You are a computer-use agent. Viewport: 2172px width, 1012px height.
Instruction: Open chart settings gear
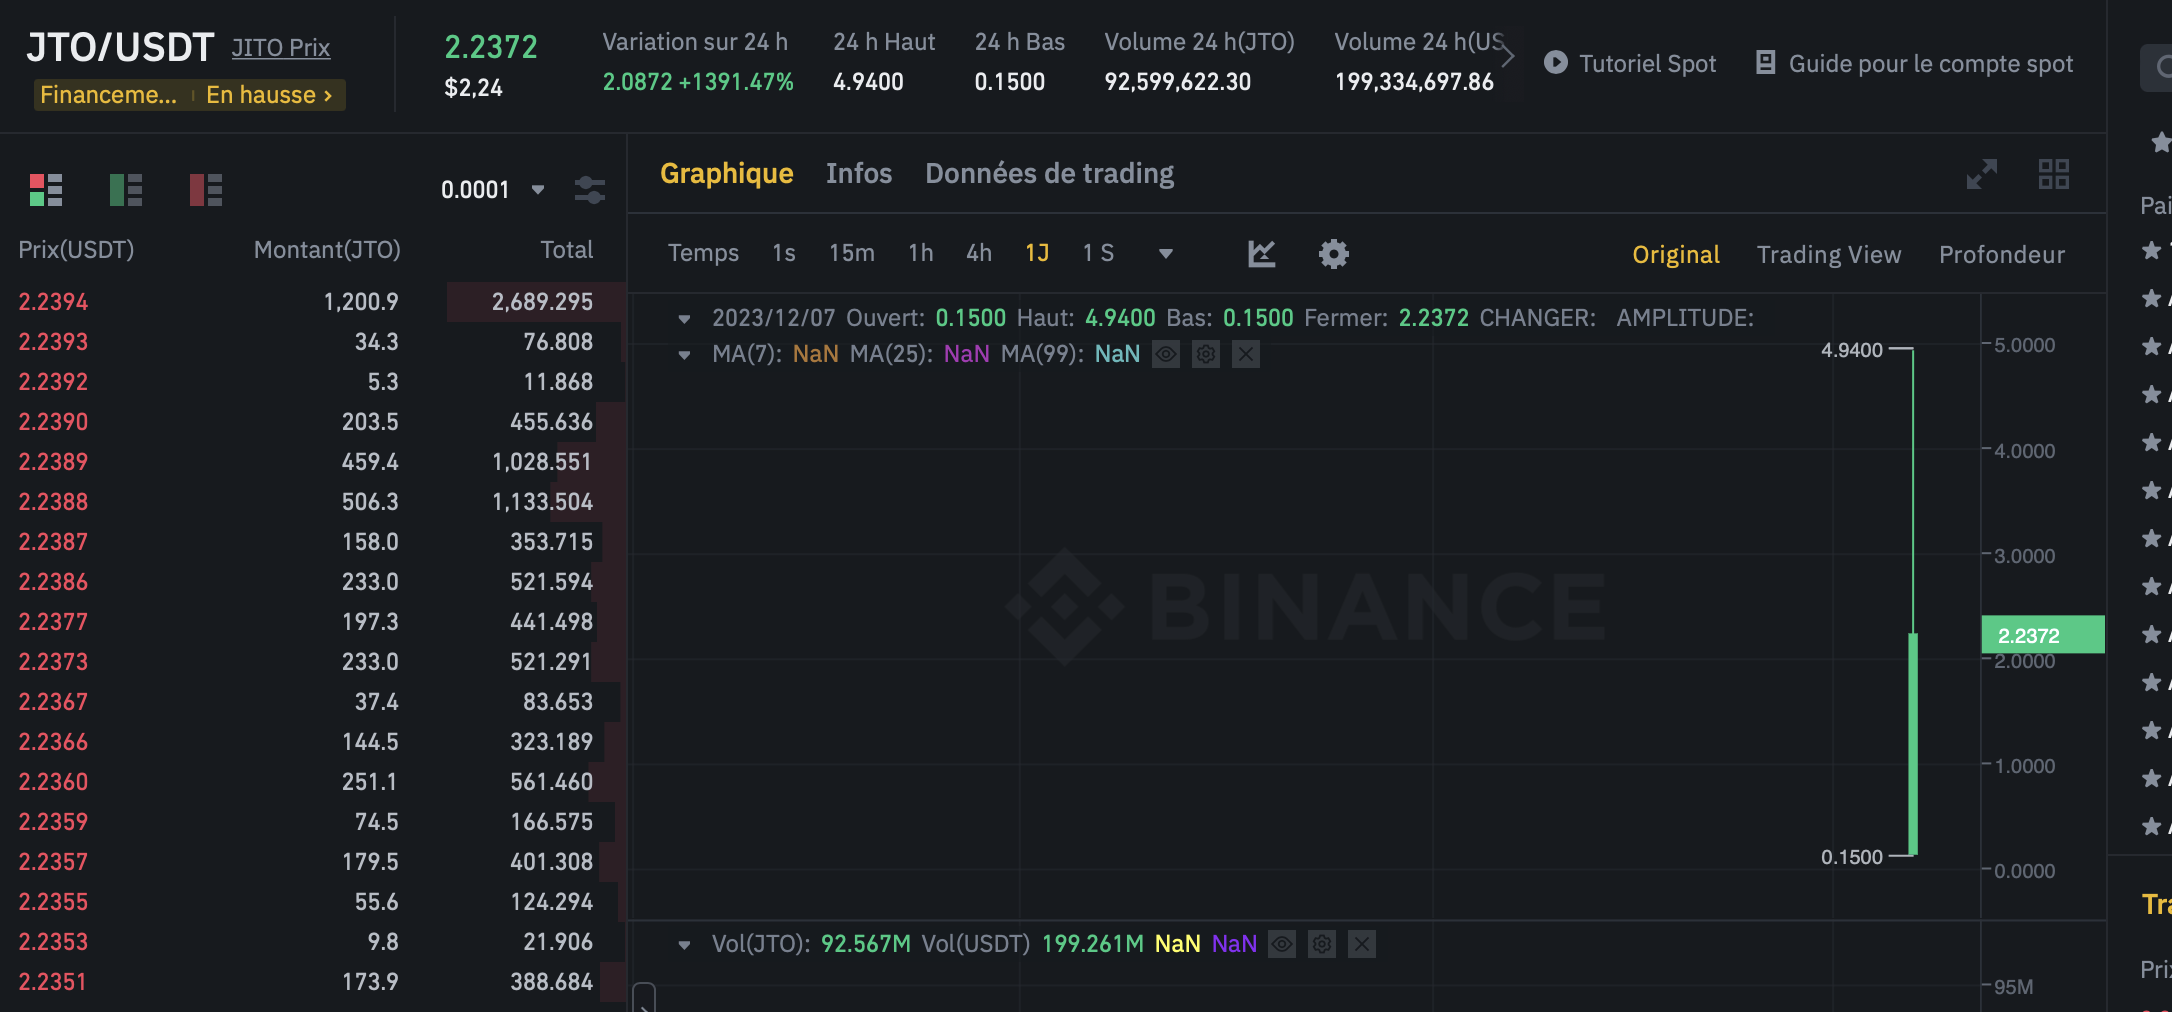(1334, 254)
